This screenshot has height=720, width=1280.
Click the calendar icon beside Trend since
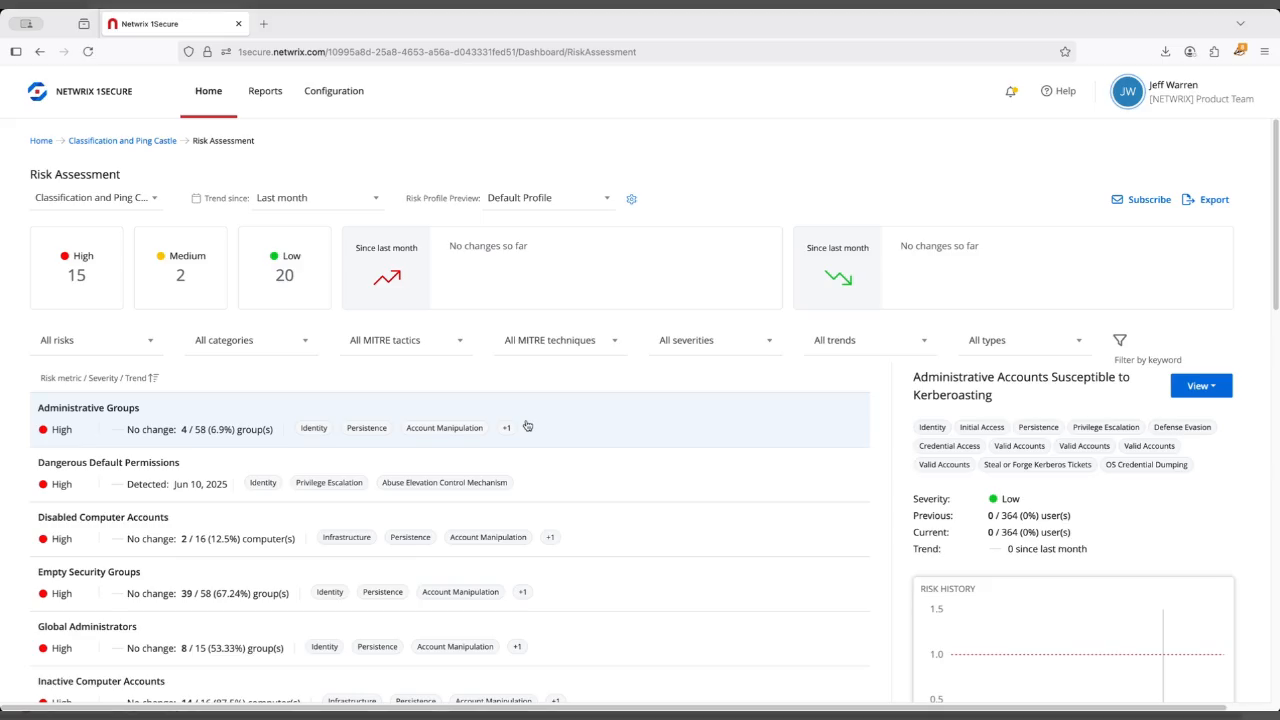click(196, 198)
